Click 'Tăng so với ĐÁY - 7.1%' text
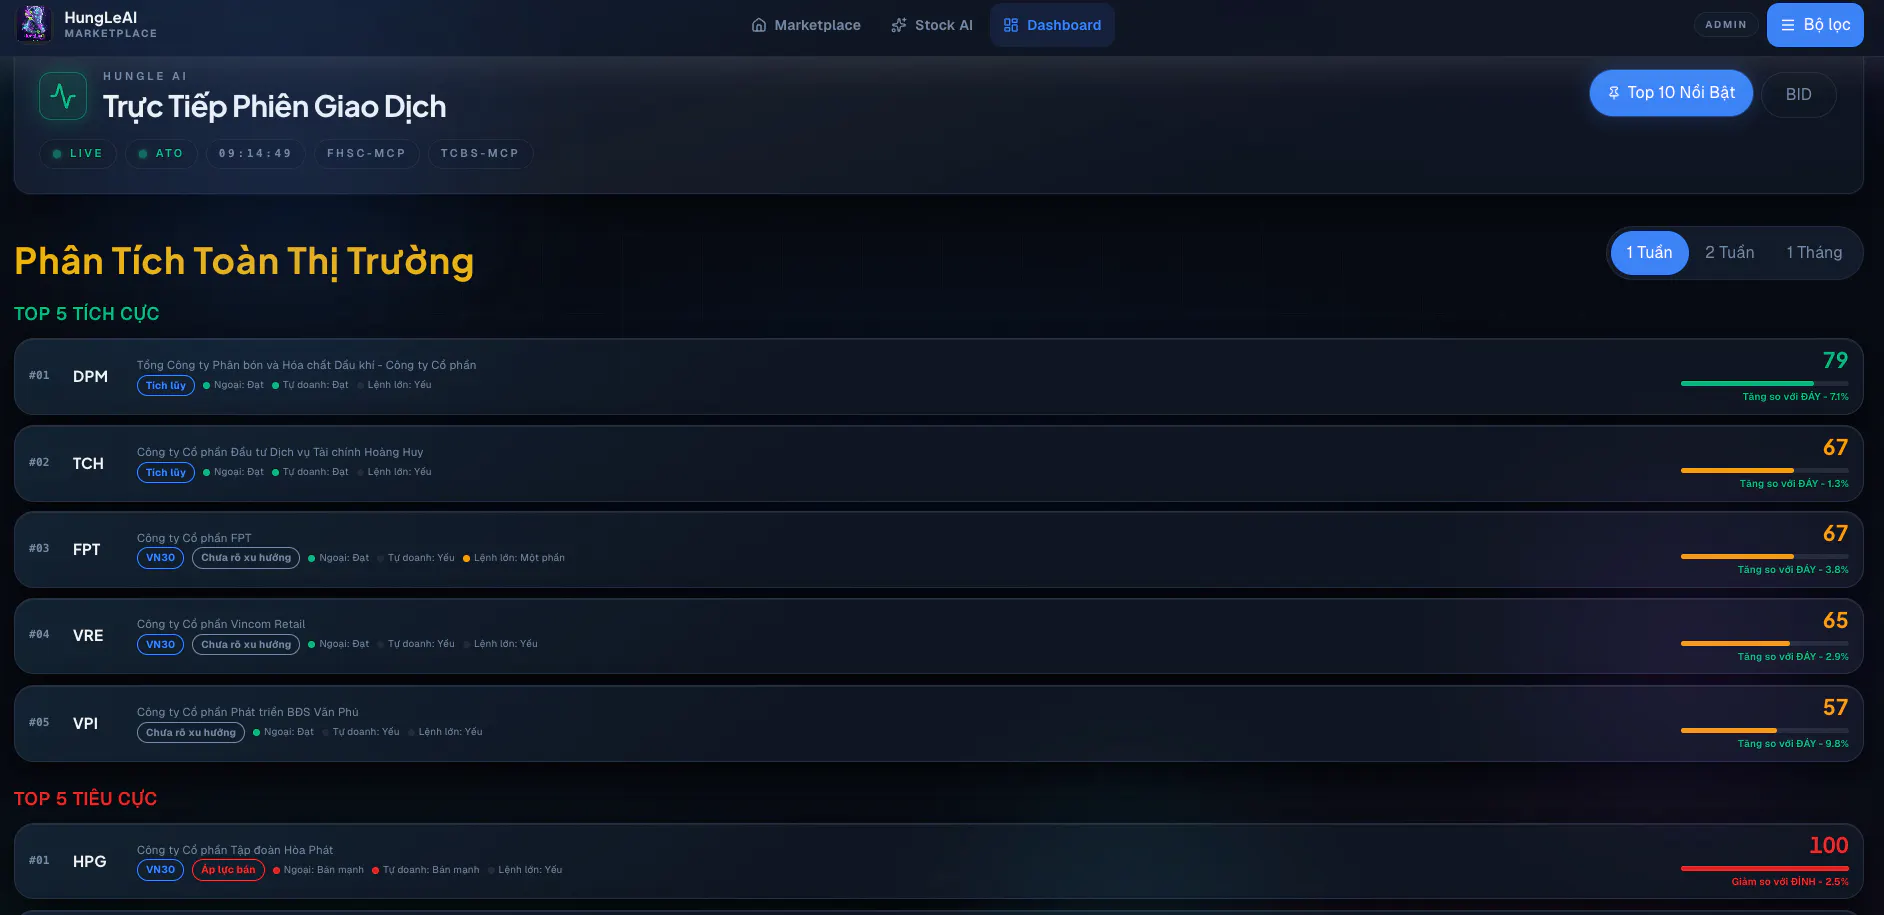 [1795, 397]
